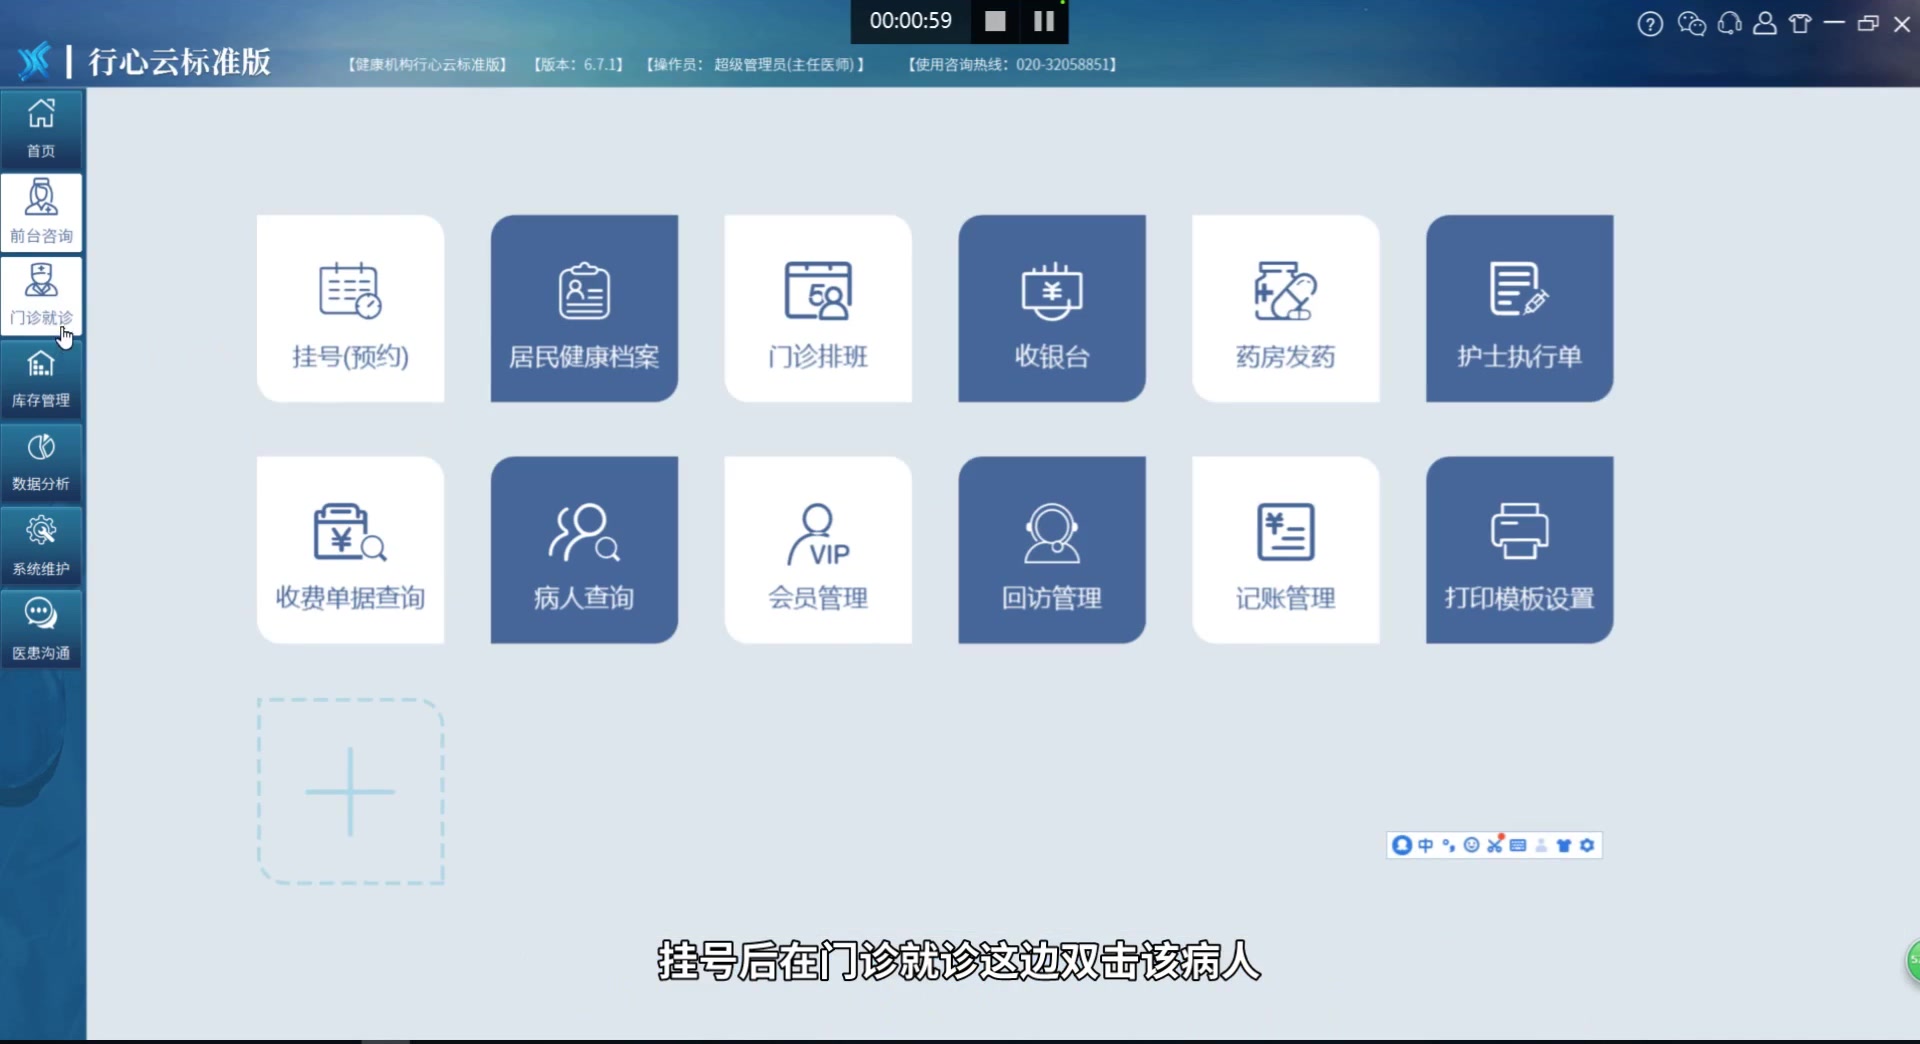Open the customer service headset icon

pyautogui.click(x=1729, y=24)
